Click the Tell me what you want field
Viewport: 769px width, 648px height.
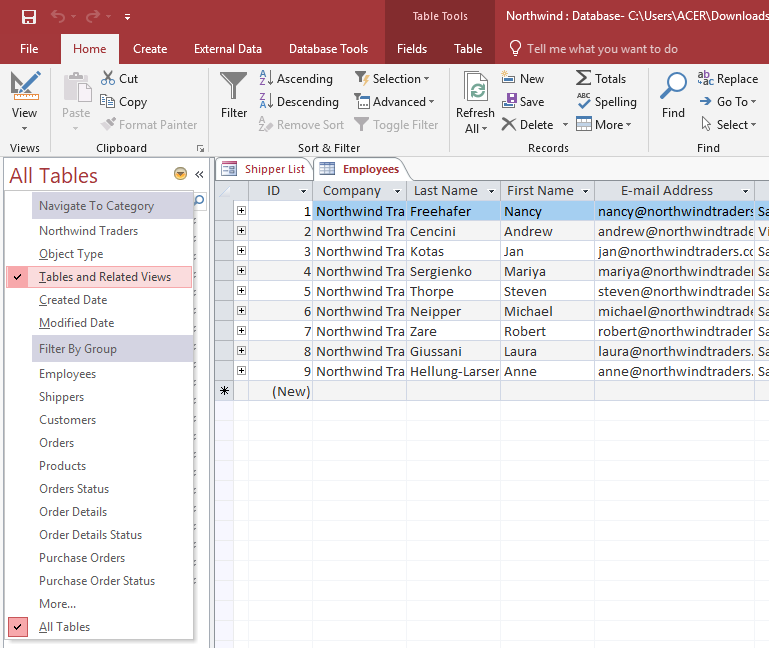[602, 48]
